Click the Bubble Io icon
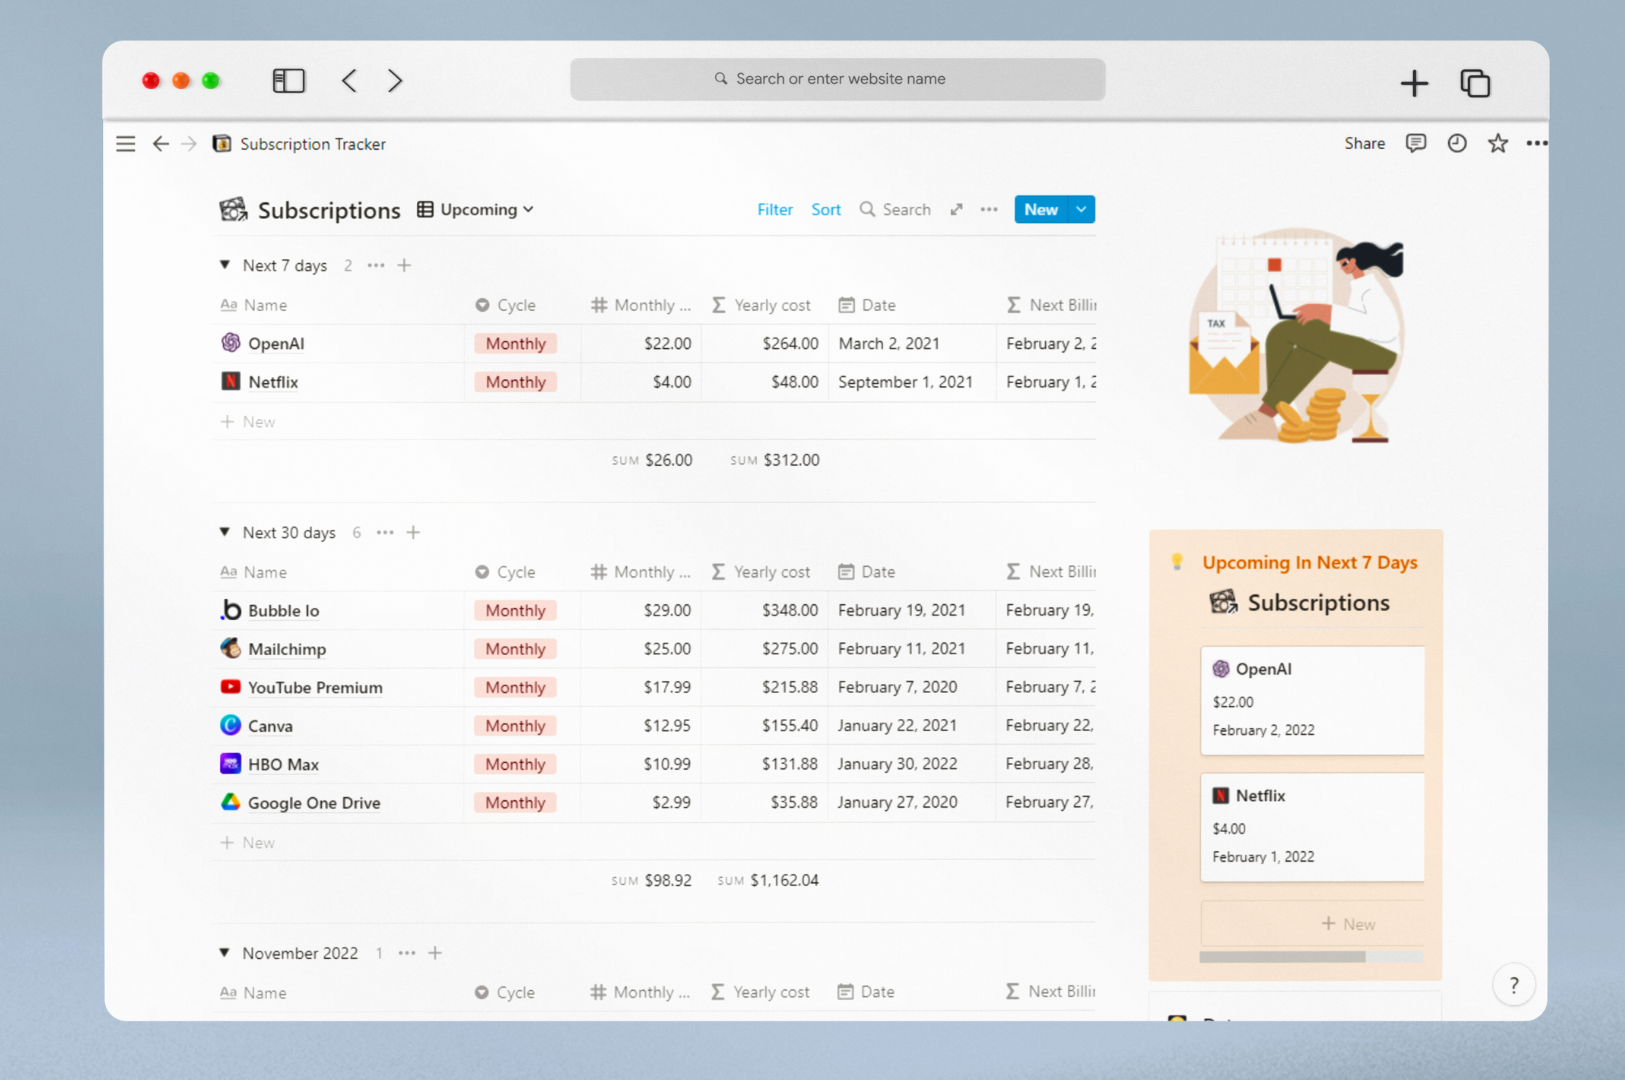 click(230, 610)
